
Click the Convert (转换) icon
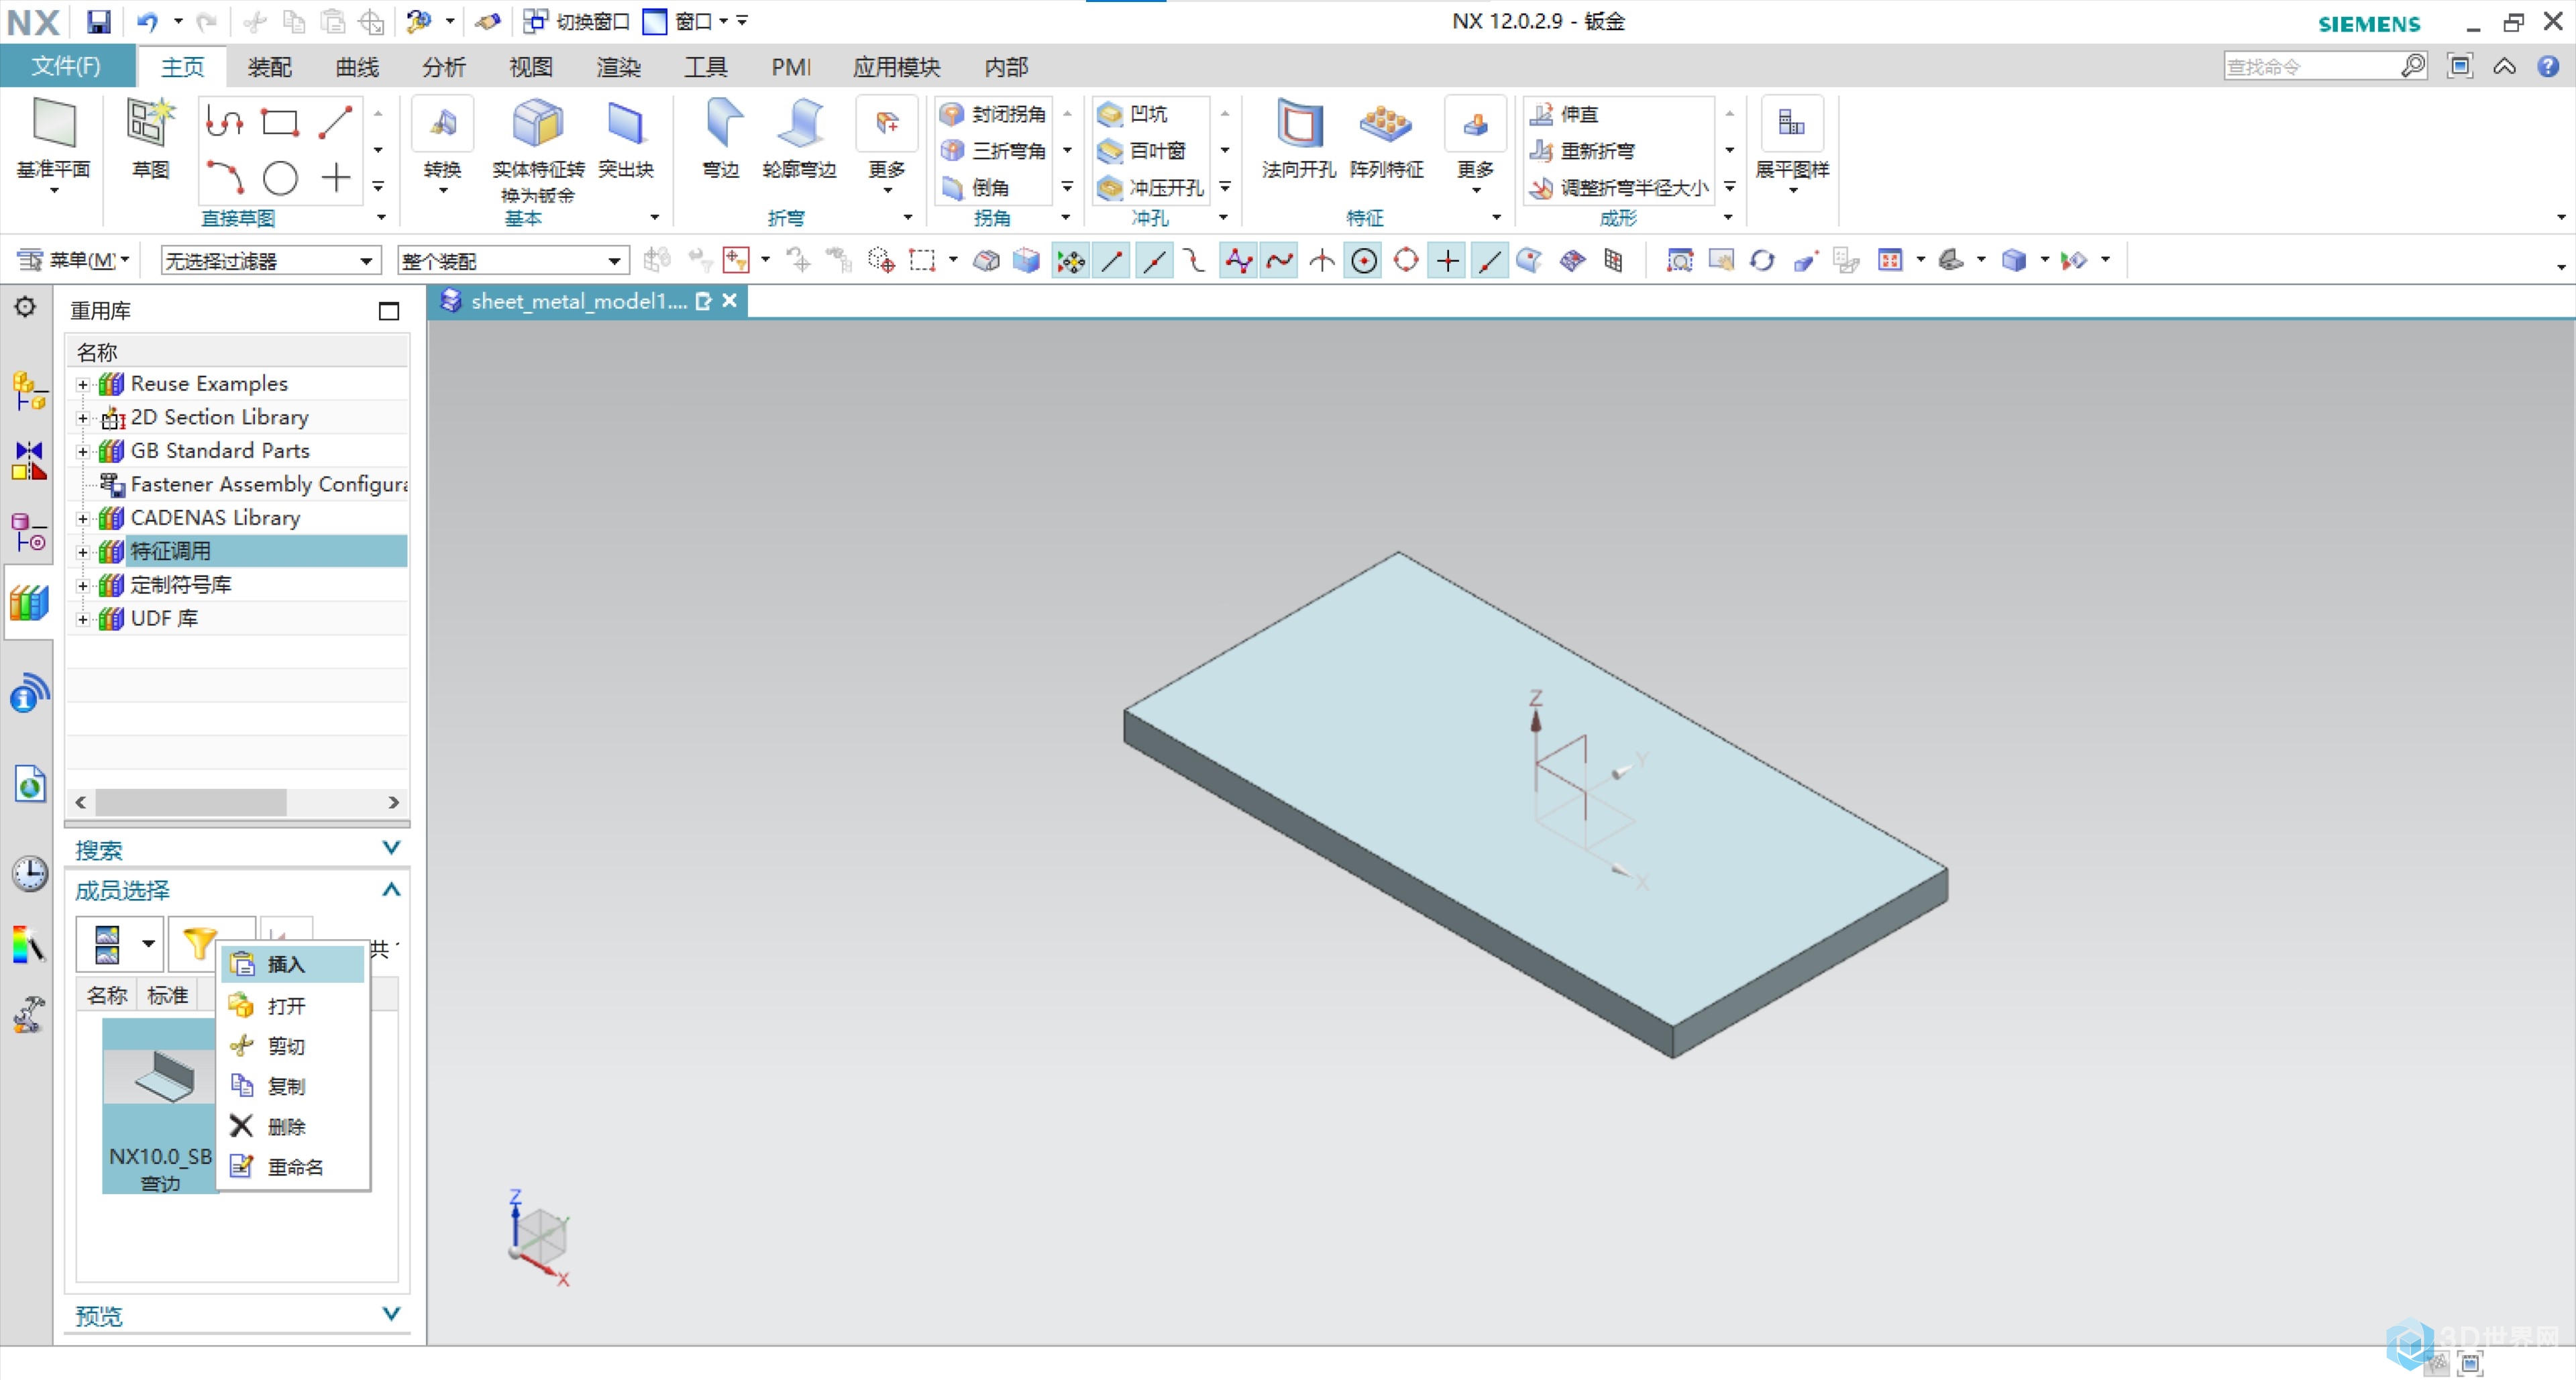coord(442,124)
